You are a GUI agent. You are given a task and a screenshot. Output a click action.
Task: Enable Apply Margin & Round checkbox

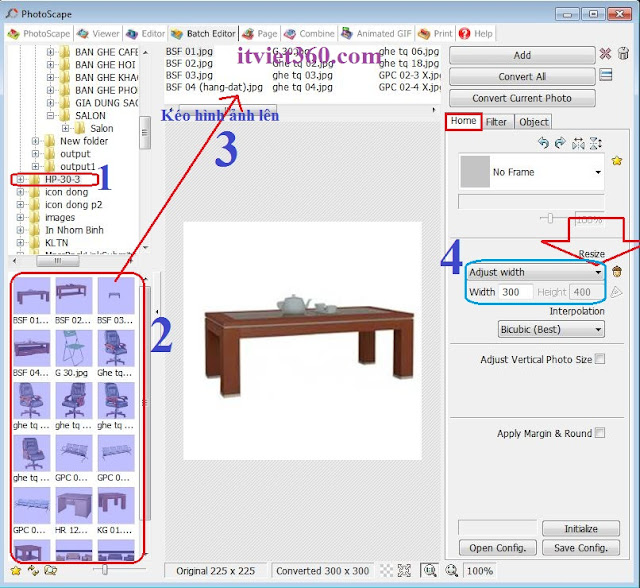tap(600, 433)
